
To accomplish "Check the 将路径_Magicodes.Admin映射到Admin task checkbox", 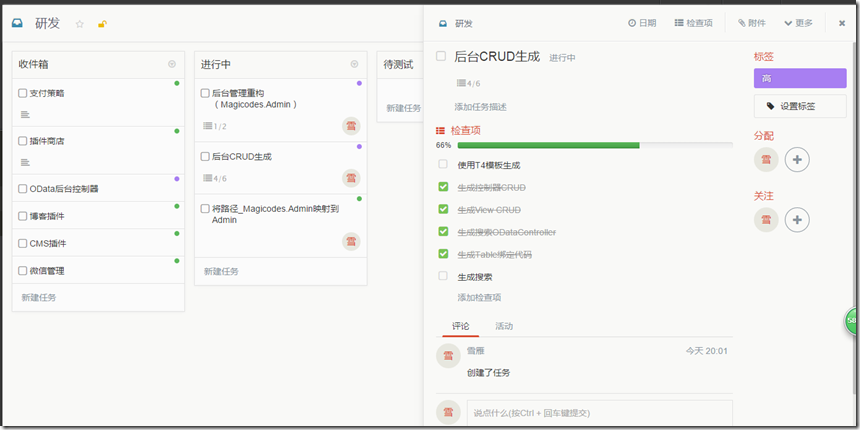I will tap(205, 208).
